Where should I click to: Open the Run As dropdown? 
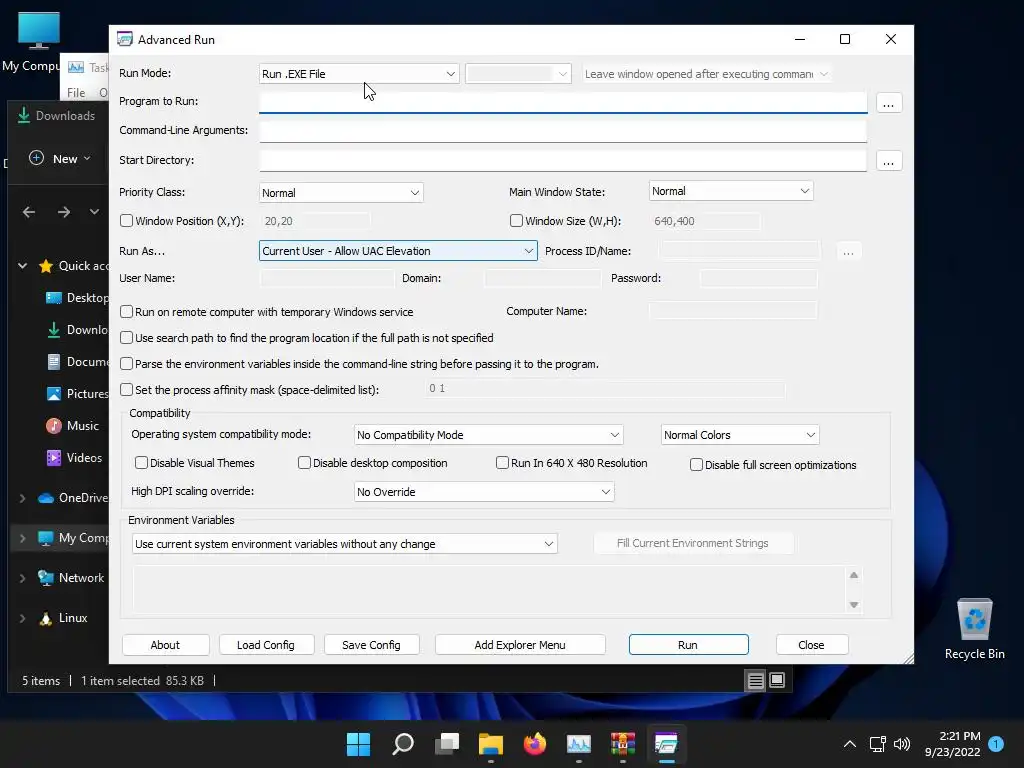398,251
